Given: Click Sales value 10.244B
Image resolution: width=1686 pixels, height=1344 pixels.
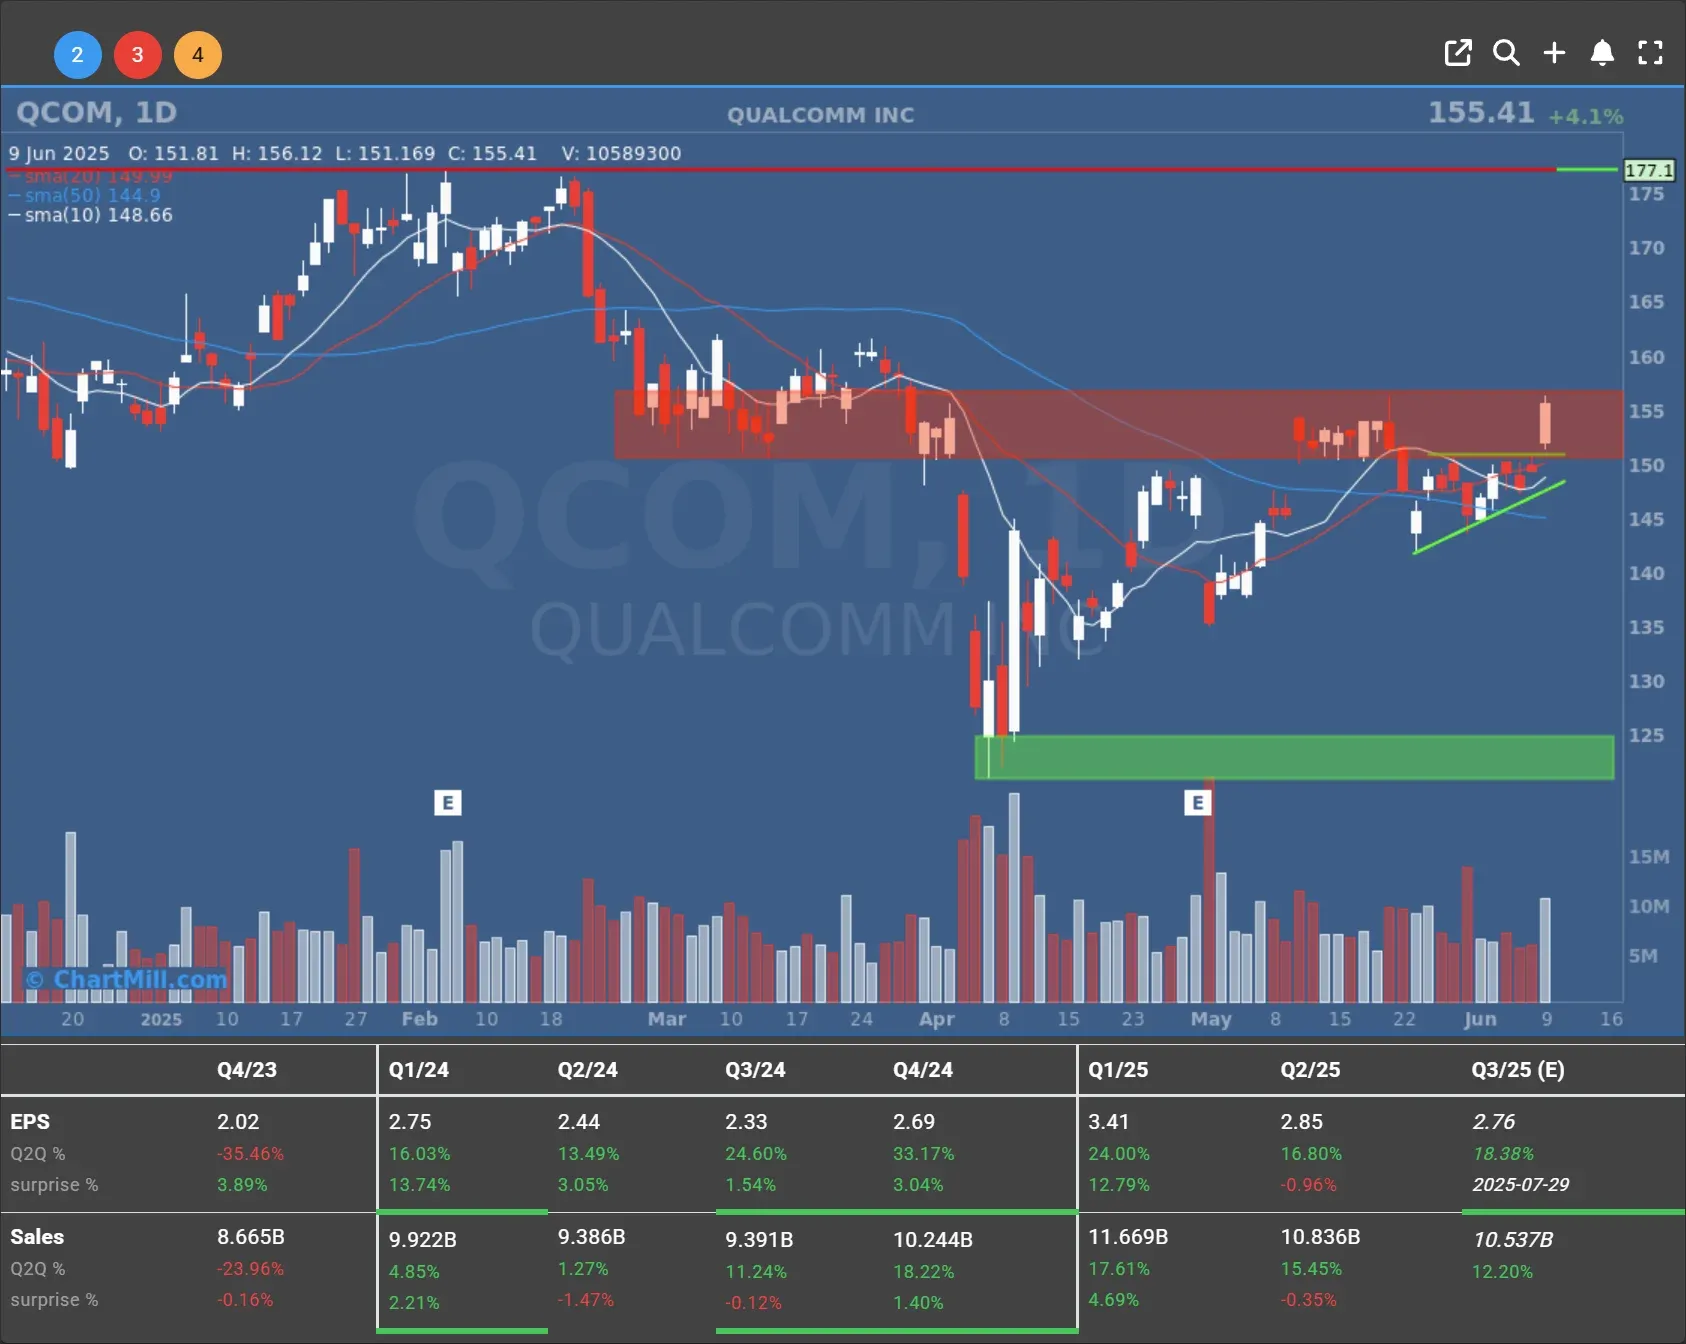Looking at the screenshot, I should pyautogui.click(x=933, y=1240).
